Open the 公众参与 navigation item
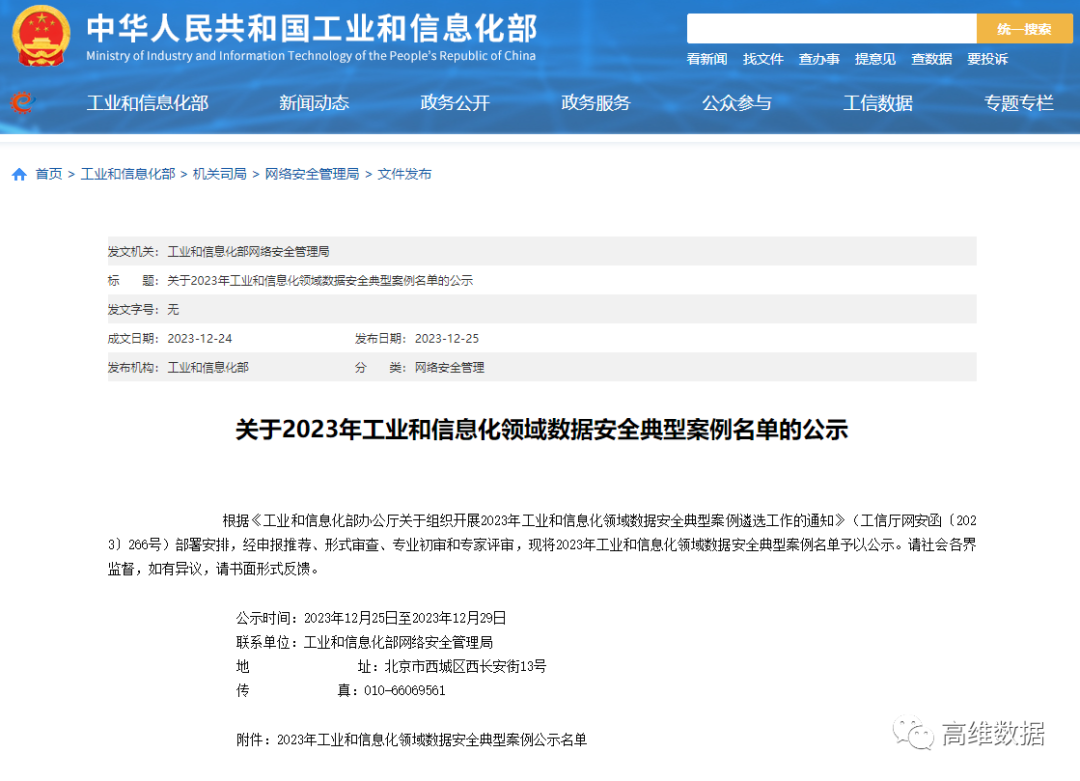 pos(737,102)
